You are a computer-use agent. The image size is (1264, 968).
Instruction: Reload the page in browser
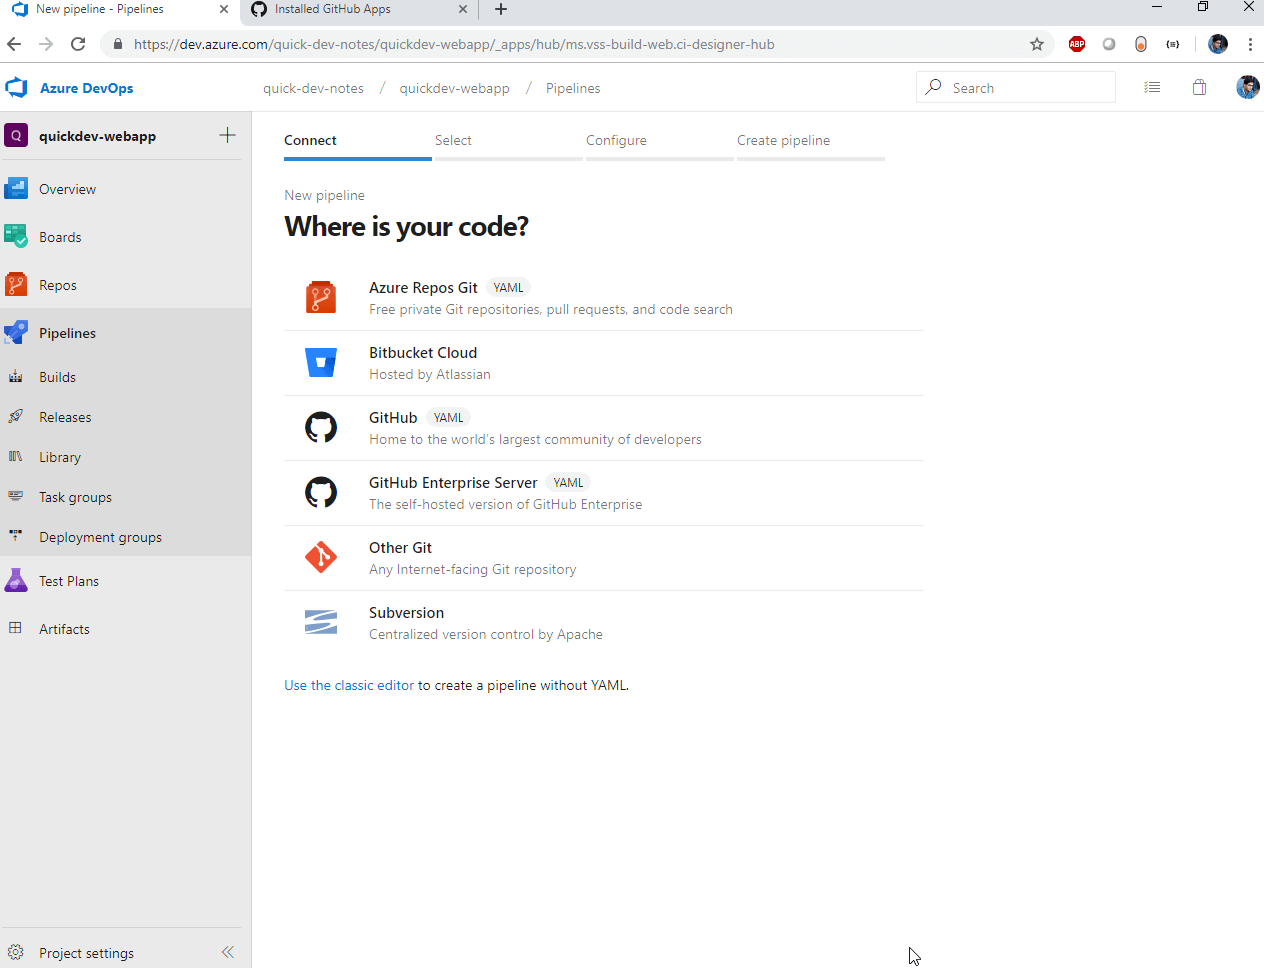click(x=78, y=44)
